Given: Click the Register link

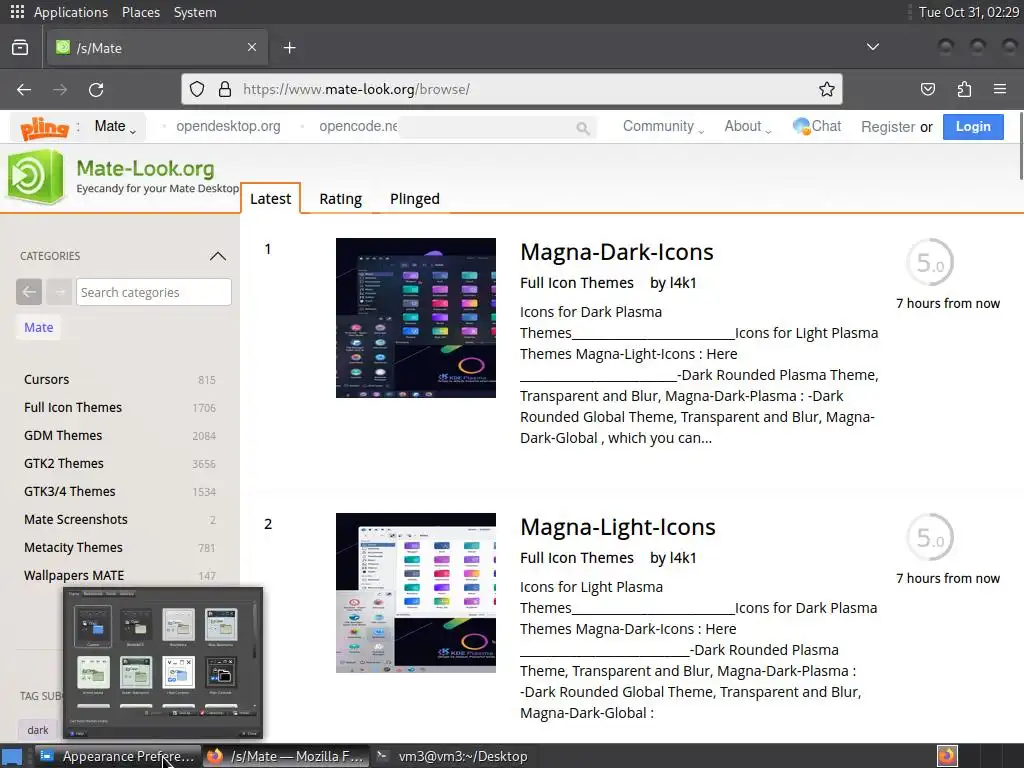Looking at the screenshot, I should pyautogui.click(x=888, y=127).
